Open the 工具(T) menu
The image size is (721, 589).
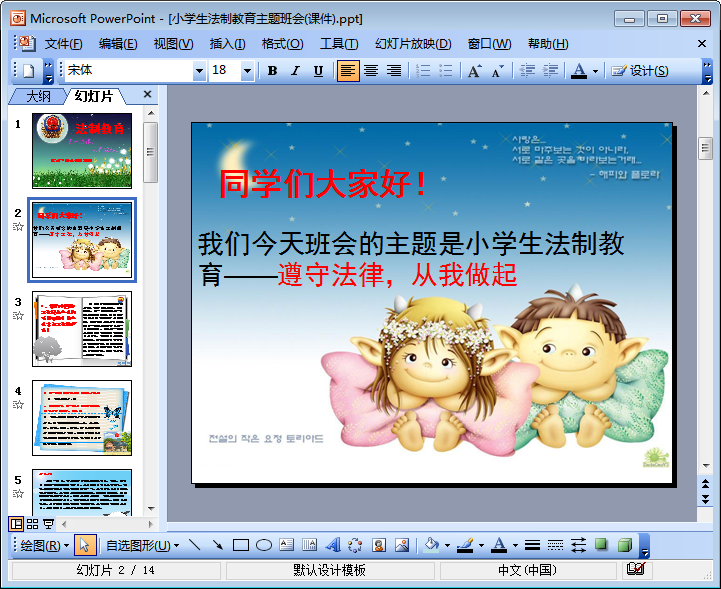pos(339,44)
